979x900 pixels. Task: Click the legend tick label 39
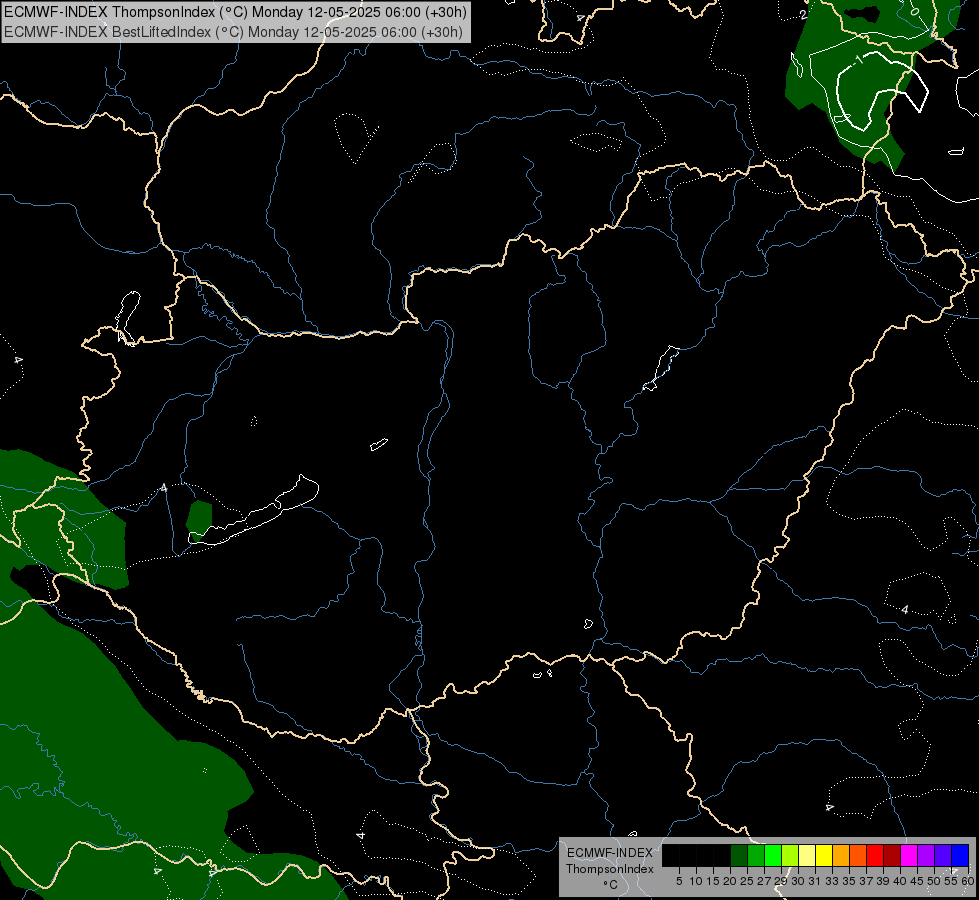pyautogui.click(x=883, y=881)
